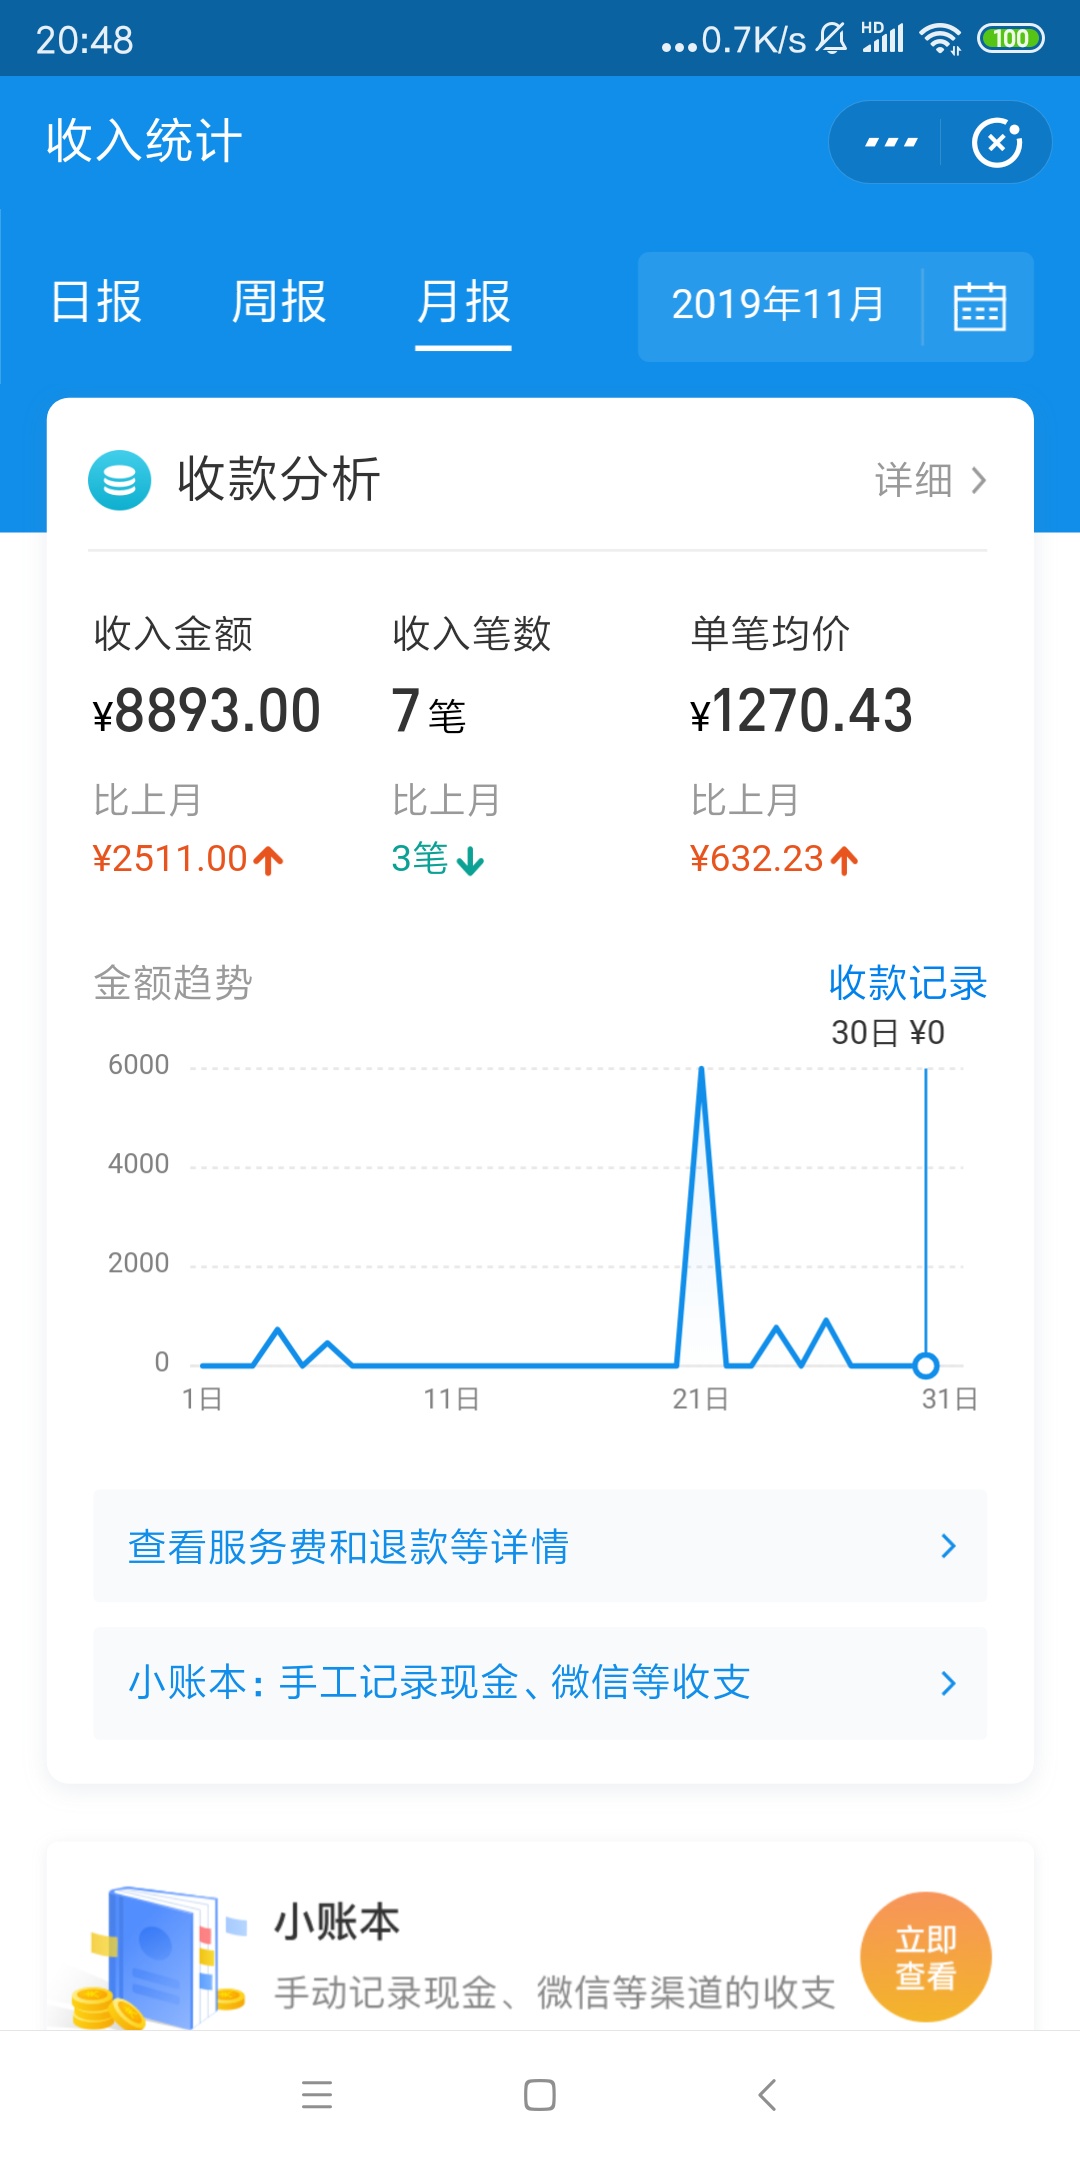Image resolution: width=1080 pixels, height=2160 pixels.
Task: Tap the 收入笔数 value 7笔
Action: 428,712
